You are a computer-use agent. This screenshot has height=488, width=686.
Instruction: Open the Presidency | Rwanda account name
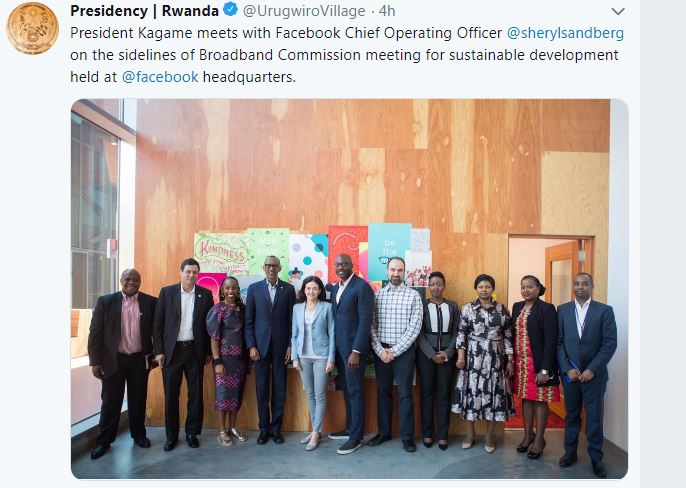[144, 11]
